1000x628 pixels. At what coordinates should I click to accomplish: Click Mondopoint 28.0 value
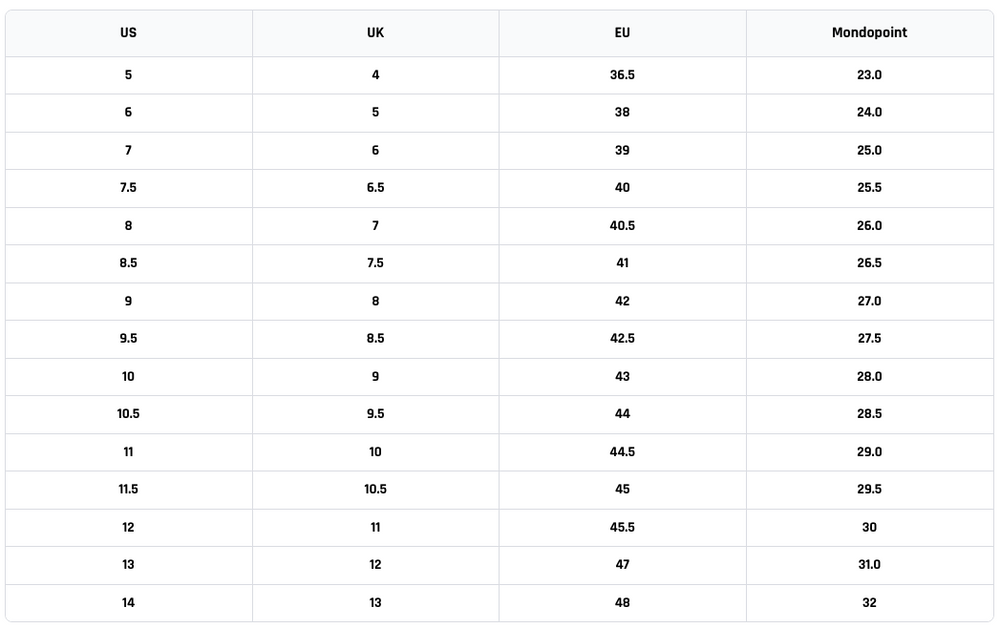point(869,377)
